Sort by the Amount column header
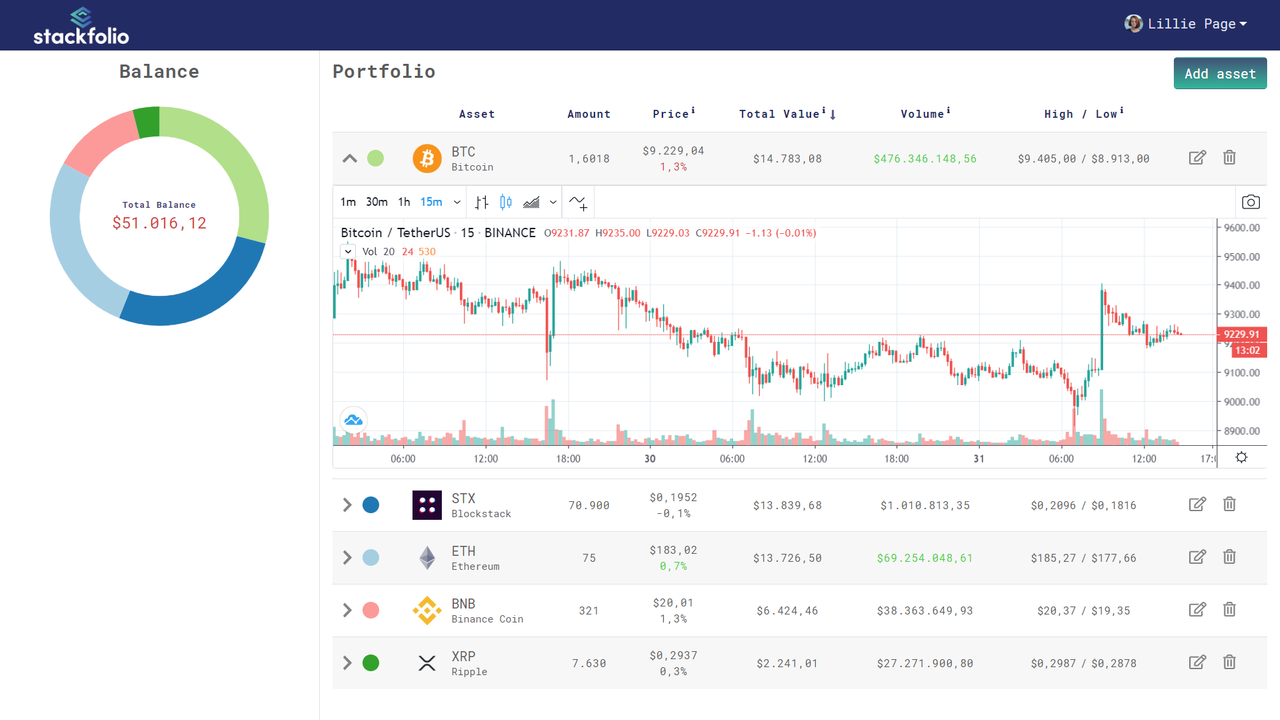1280x720 pixels. coord(589,114)
